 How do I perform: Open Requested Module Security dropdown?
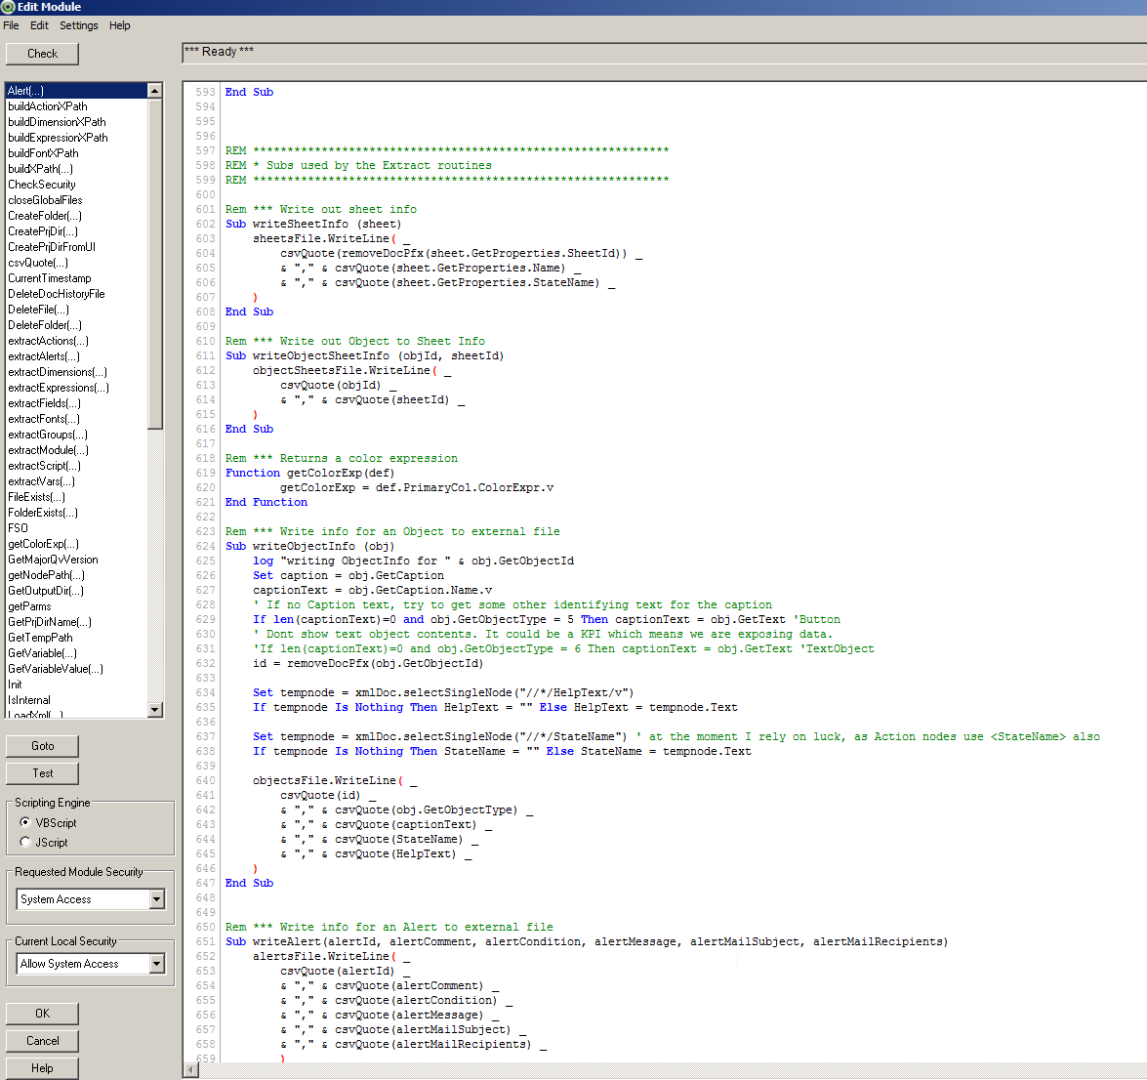(155, 899)
